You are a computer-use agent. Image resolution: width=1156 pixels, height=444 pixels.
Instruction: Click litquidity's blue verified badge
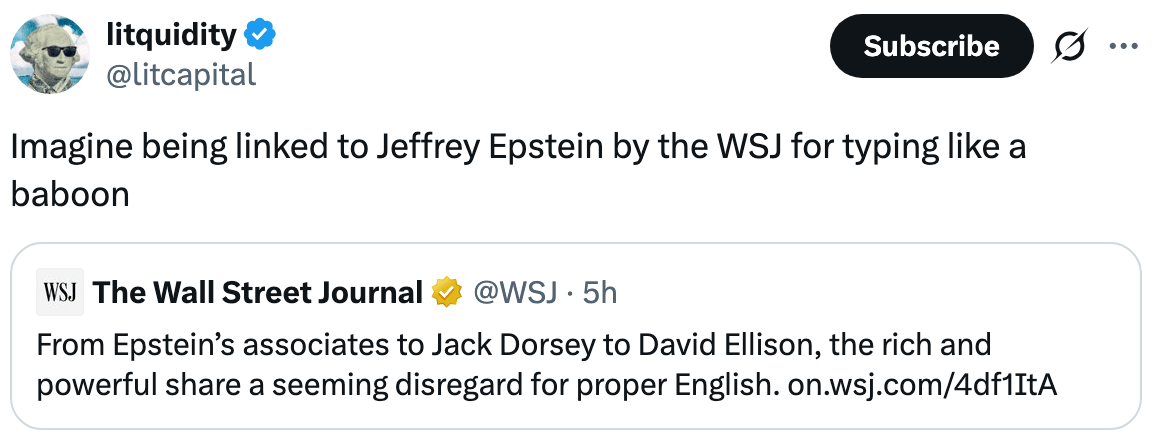(x=261, y=36)
